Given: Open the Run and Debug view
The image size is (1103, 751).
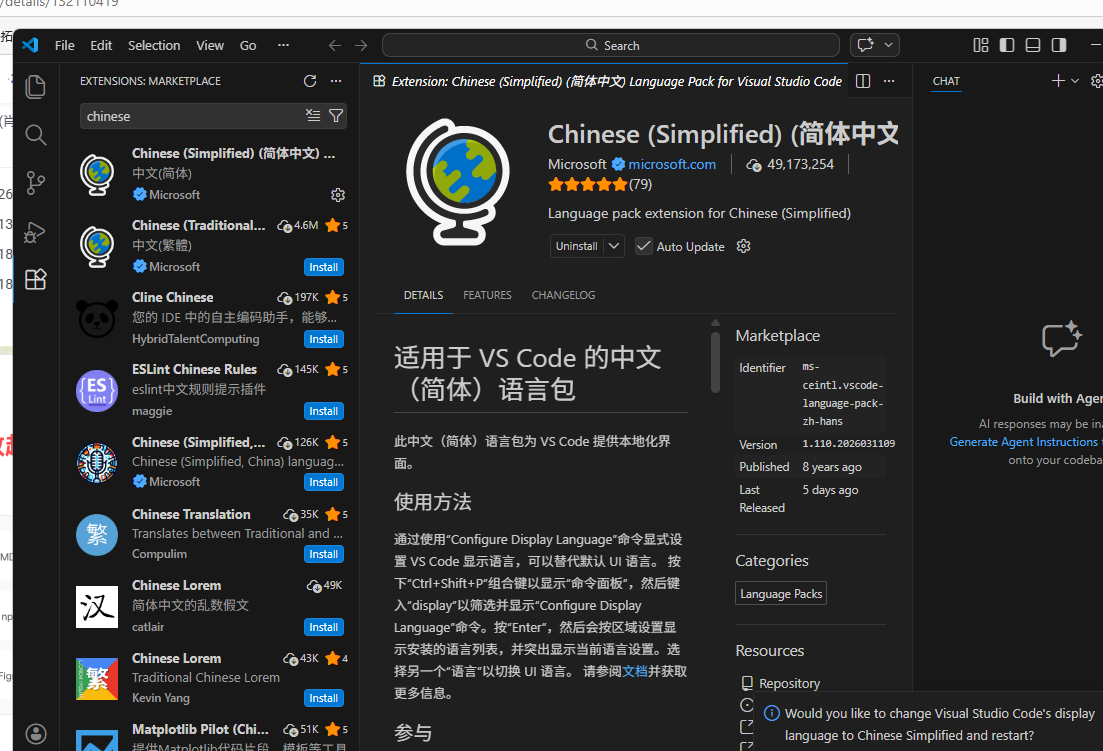Looking at the screenshot, I should coord(35,232).
